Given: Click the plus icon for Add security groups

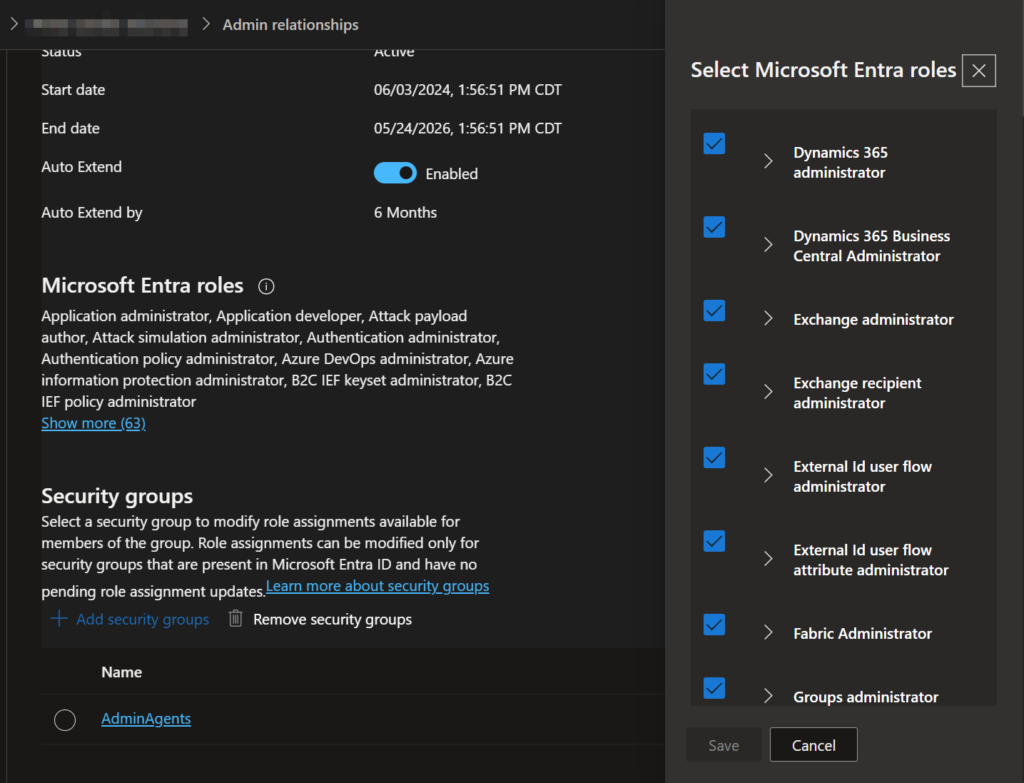Looking at the screenshot, I should pos(59,619).
